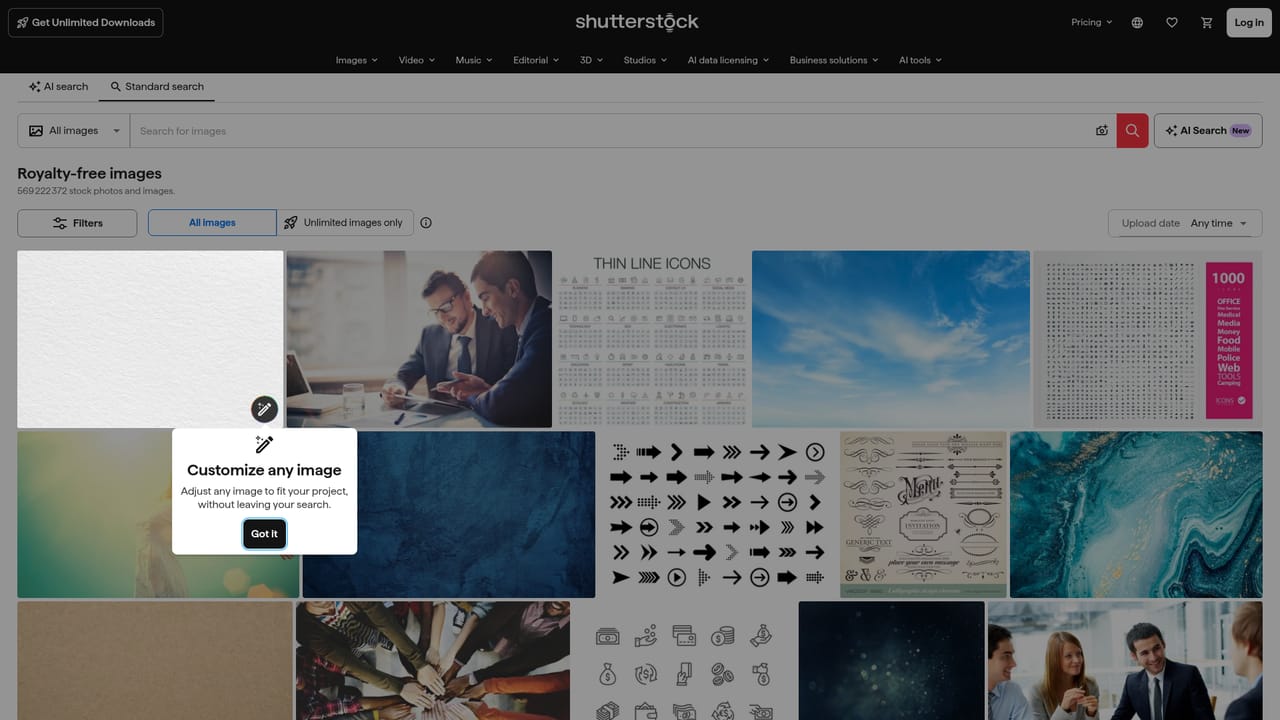This screenshot has height=720, width=1280.
Task: Expand the Music menu
Action: 474,60
